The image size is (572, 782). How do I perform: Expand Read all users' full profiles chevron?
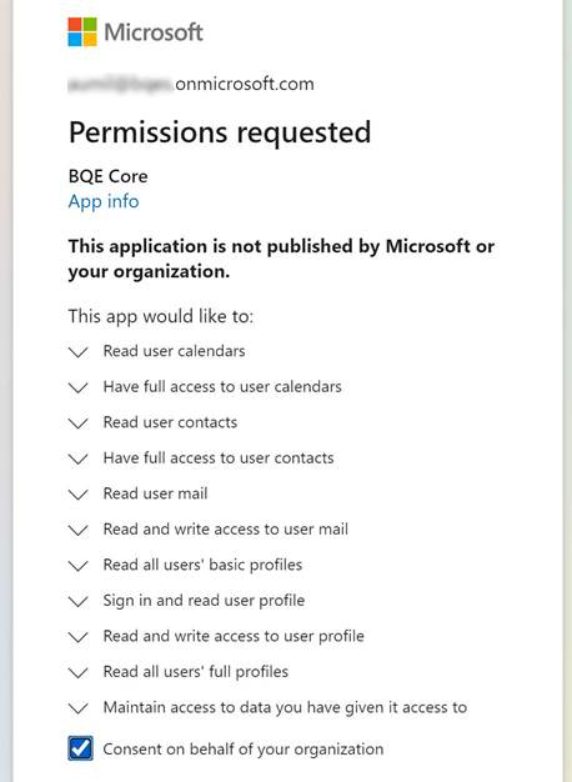click(78, 673)
